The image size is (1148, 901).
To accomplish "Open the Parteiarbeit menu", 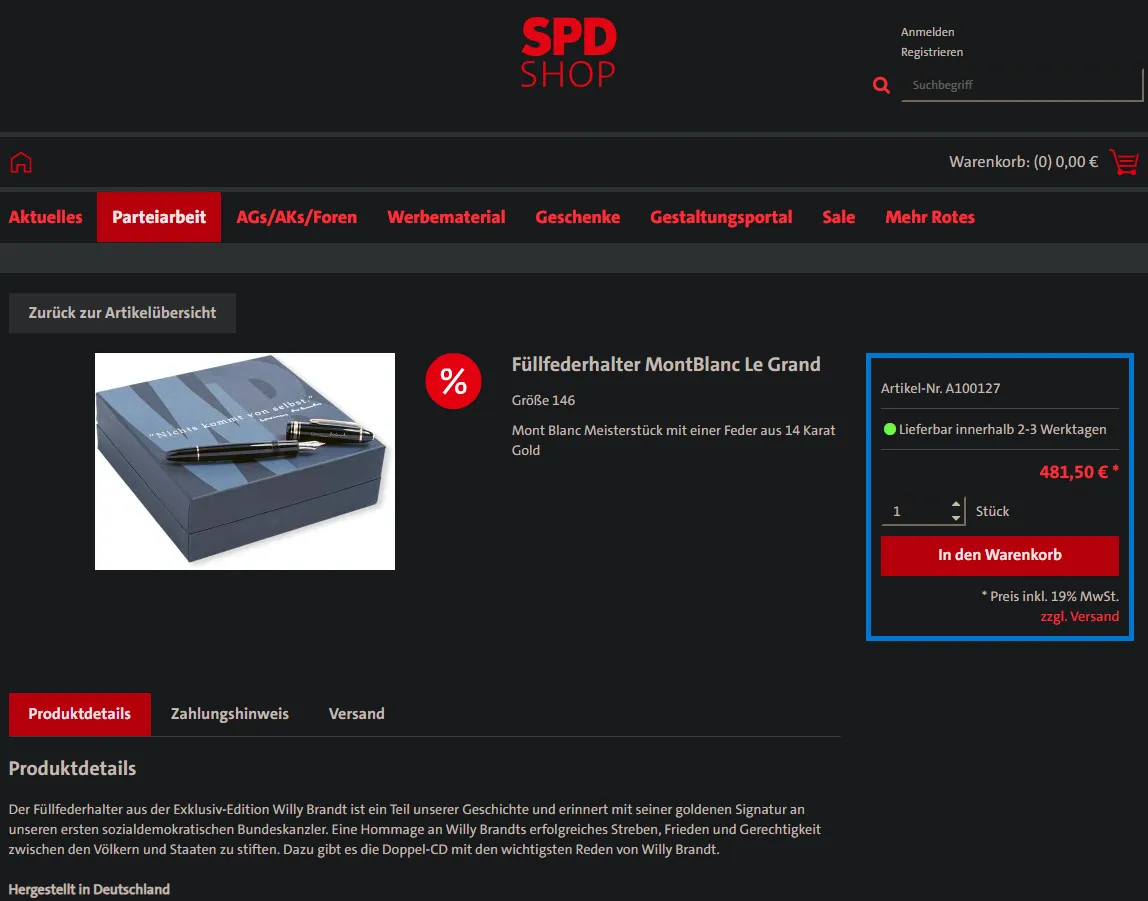I will click(x=159, y=217).
